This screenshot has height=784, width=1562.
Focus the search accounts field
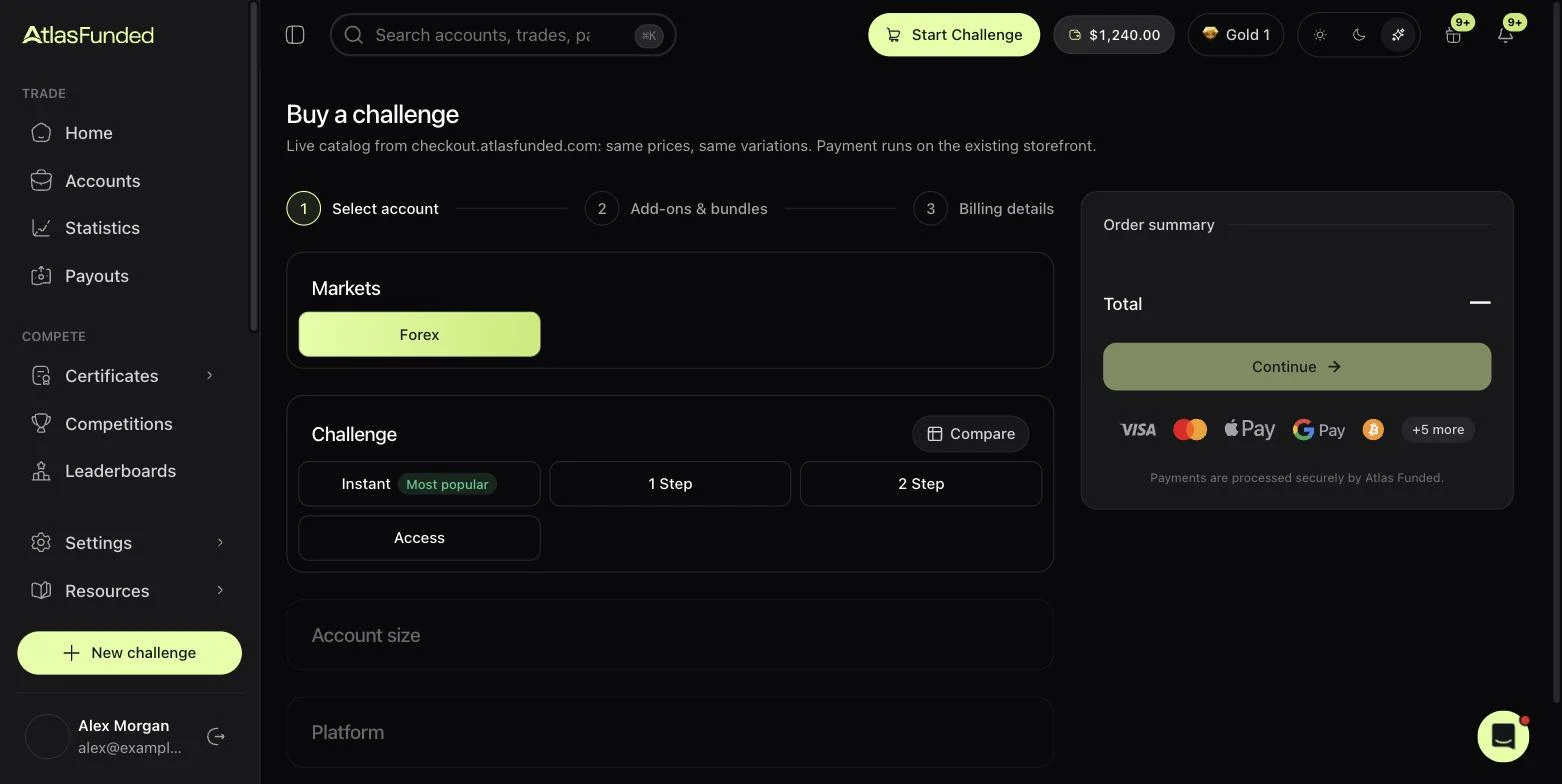503,35
